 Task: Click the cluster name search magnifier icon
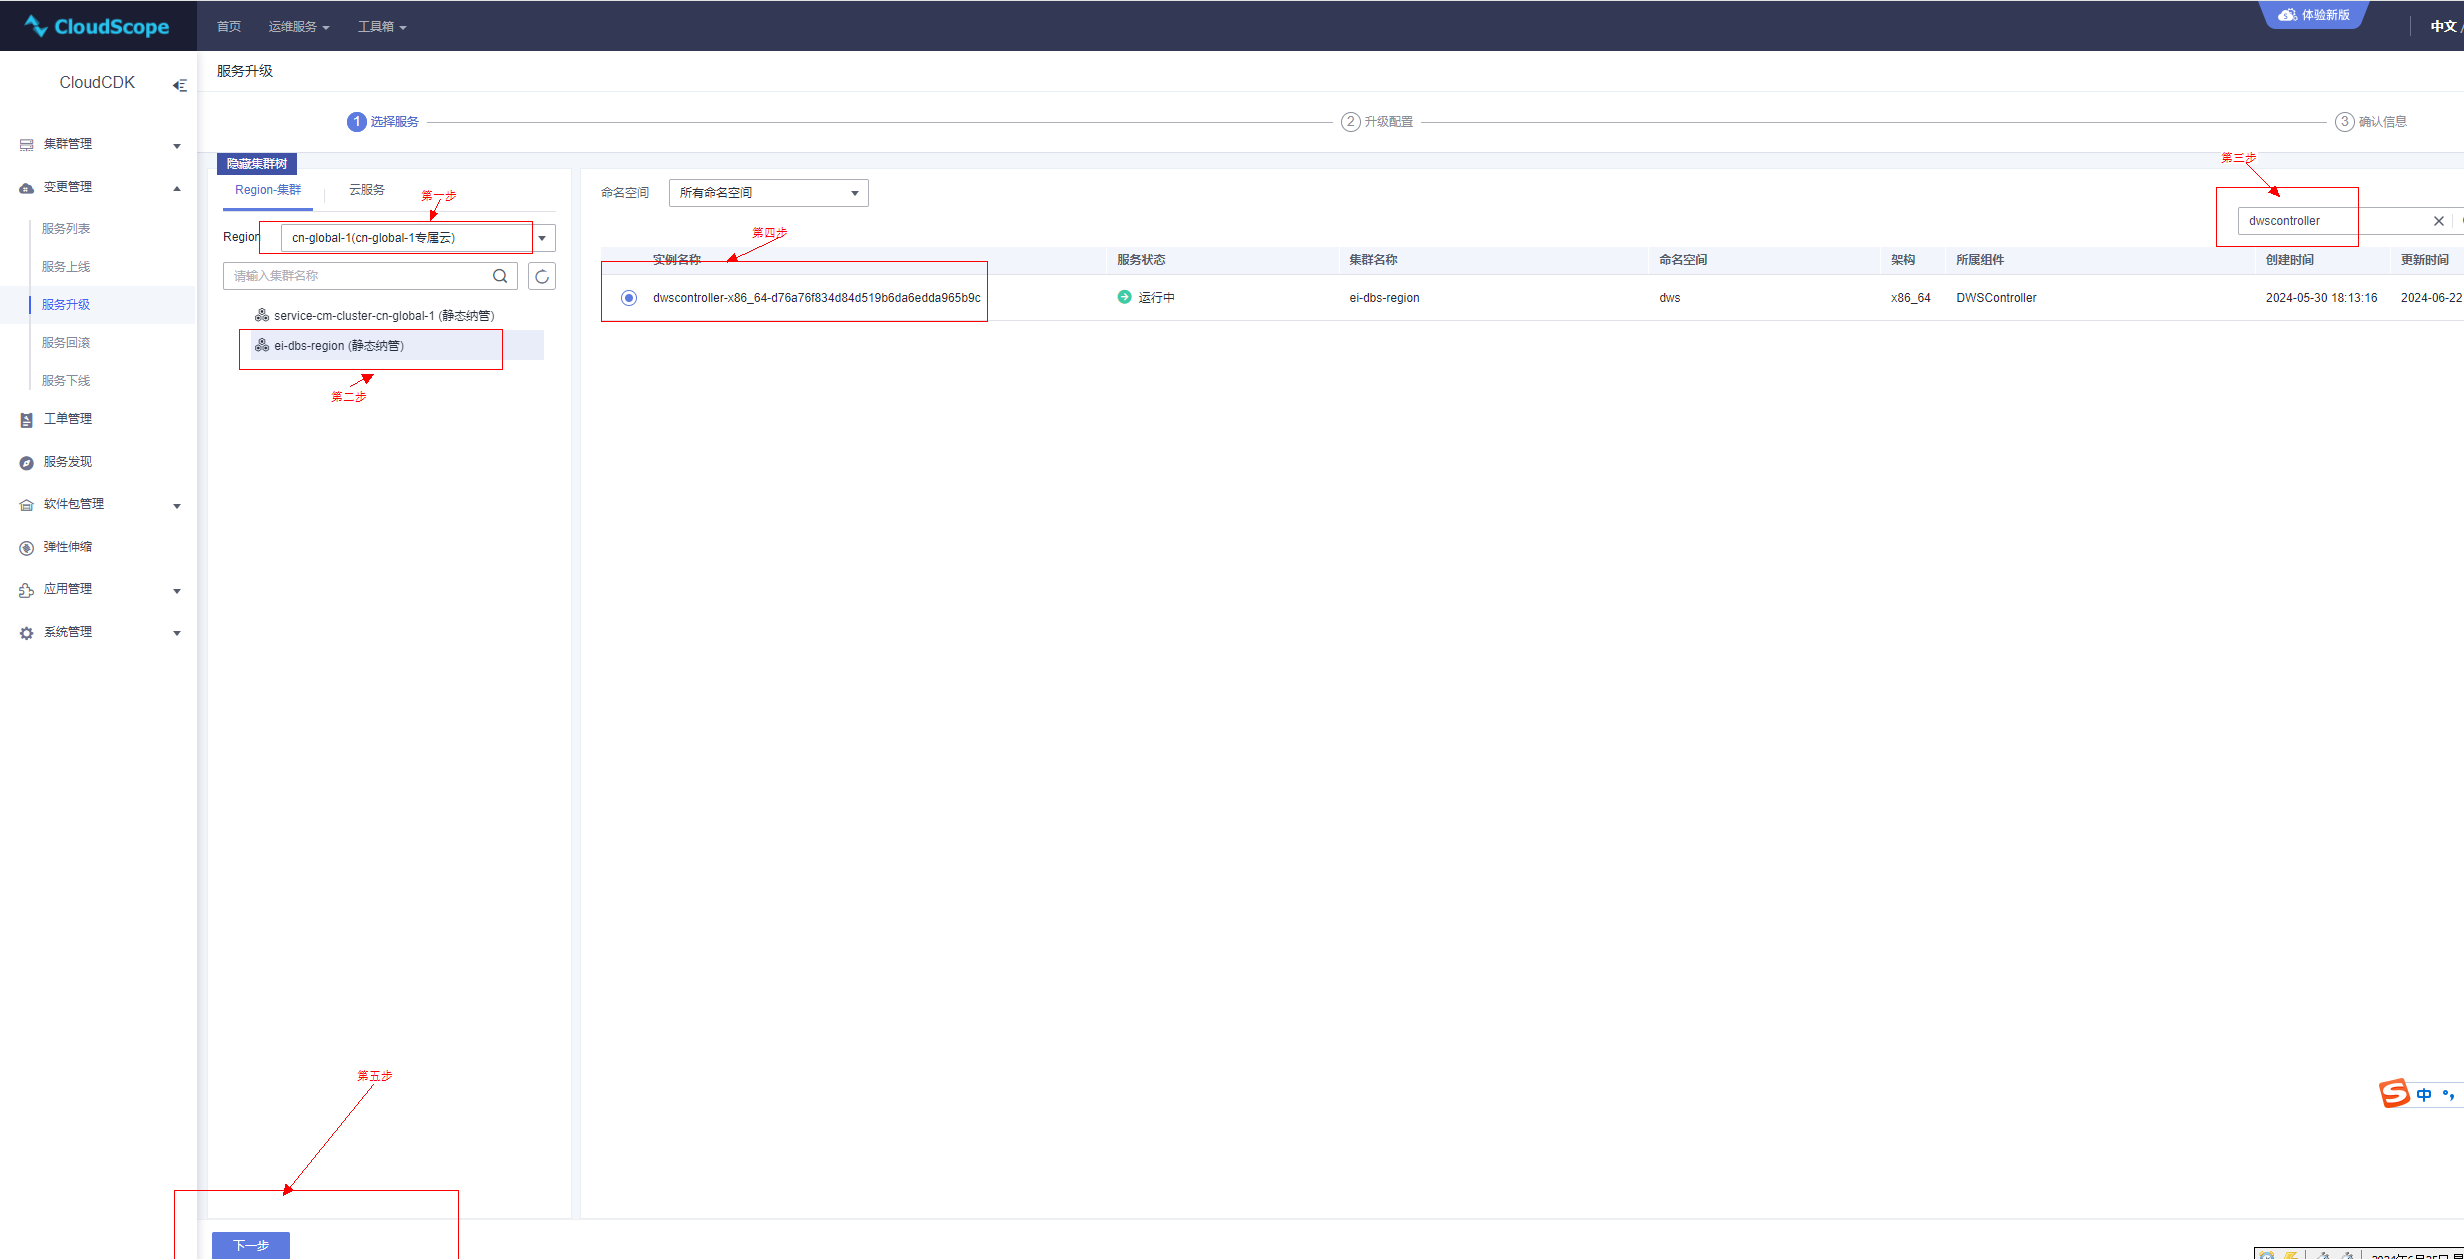[500, 276]
